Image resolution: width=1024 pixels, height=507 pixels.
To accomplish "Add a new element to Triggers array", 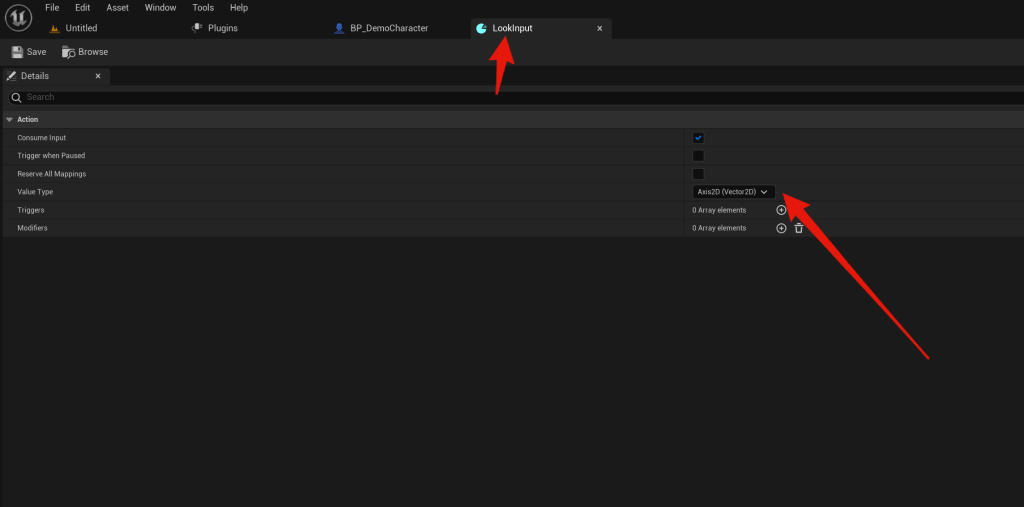I will [781, 210].
